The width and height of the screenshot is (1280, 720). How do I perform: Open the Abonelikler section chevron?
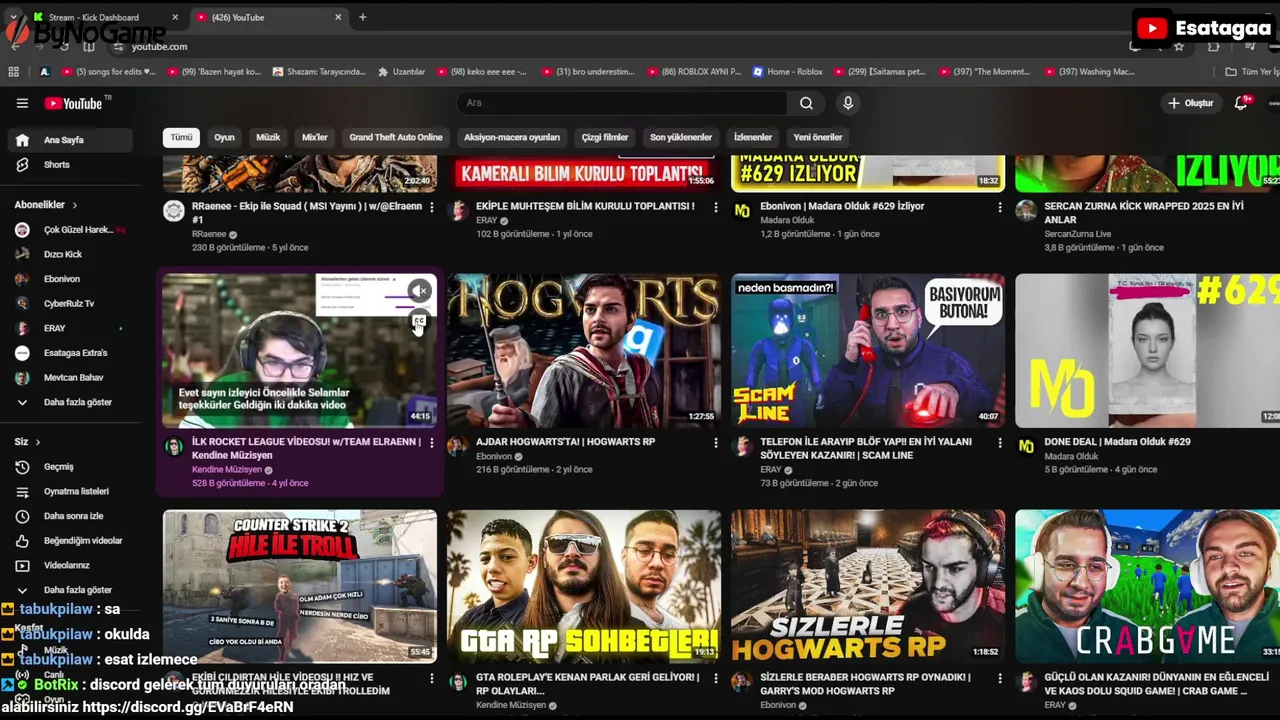pyautogui.click(x=74, y=205)
